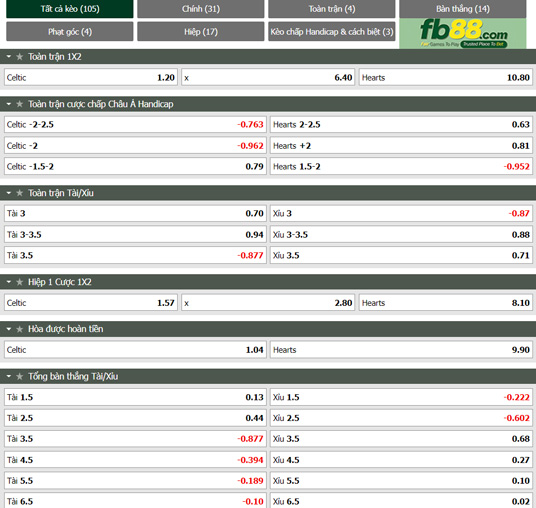Select Tài 3 at 0.70
Image resolution: width=536 pixels, height=508 pixels.
[x=135, y=214]
